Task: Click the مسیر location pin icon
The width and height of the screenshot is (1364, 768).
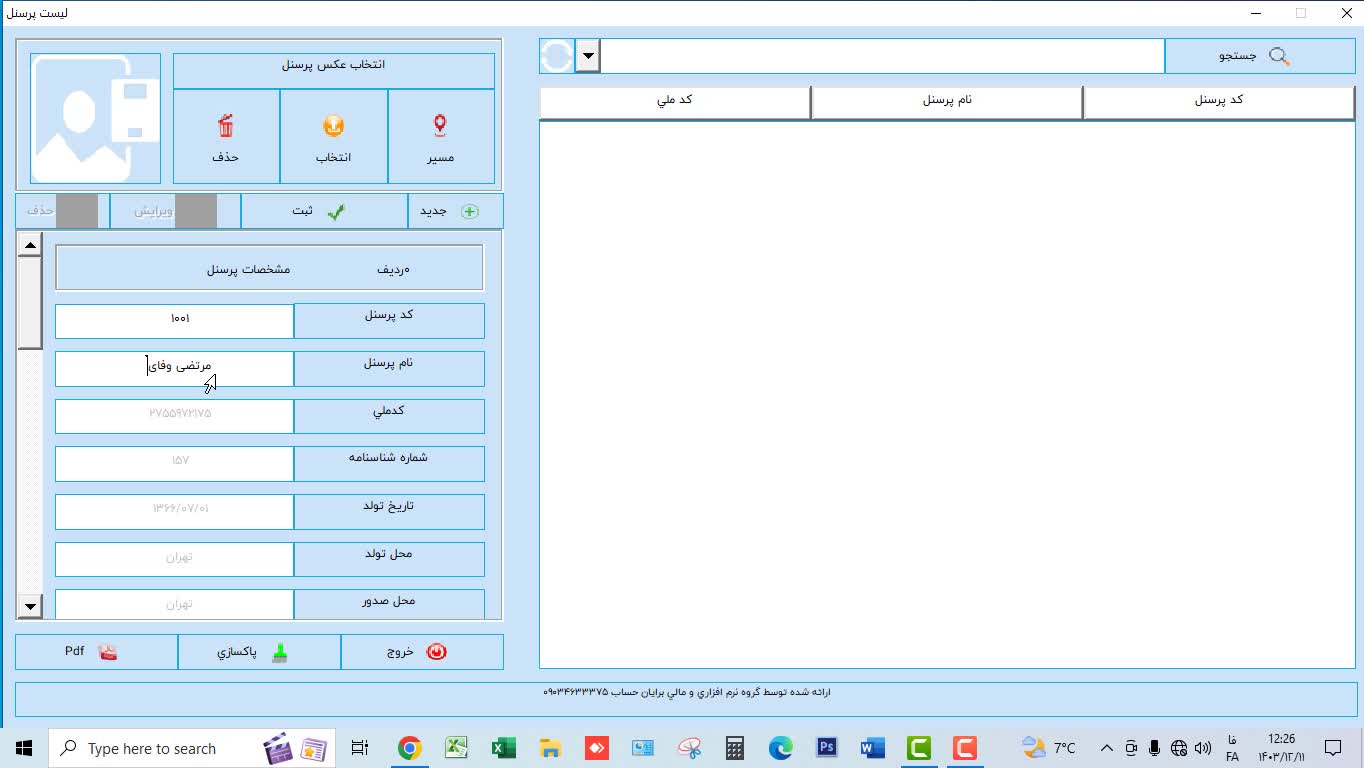Action: point(440,126)
